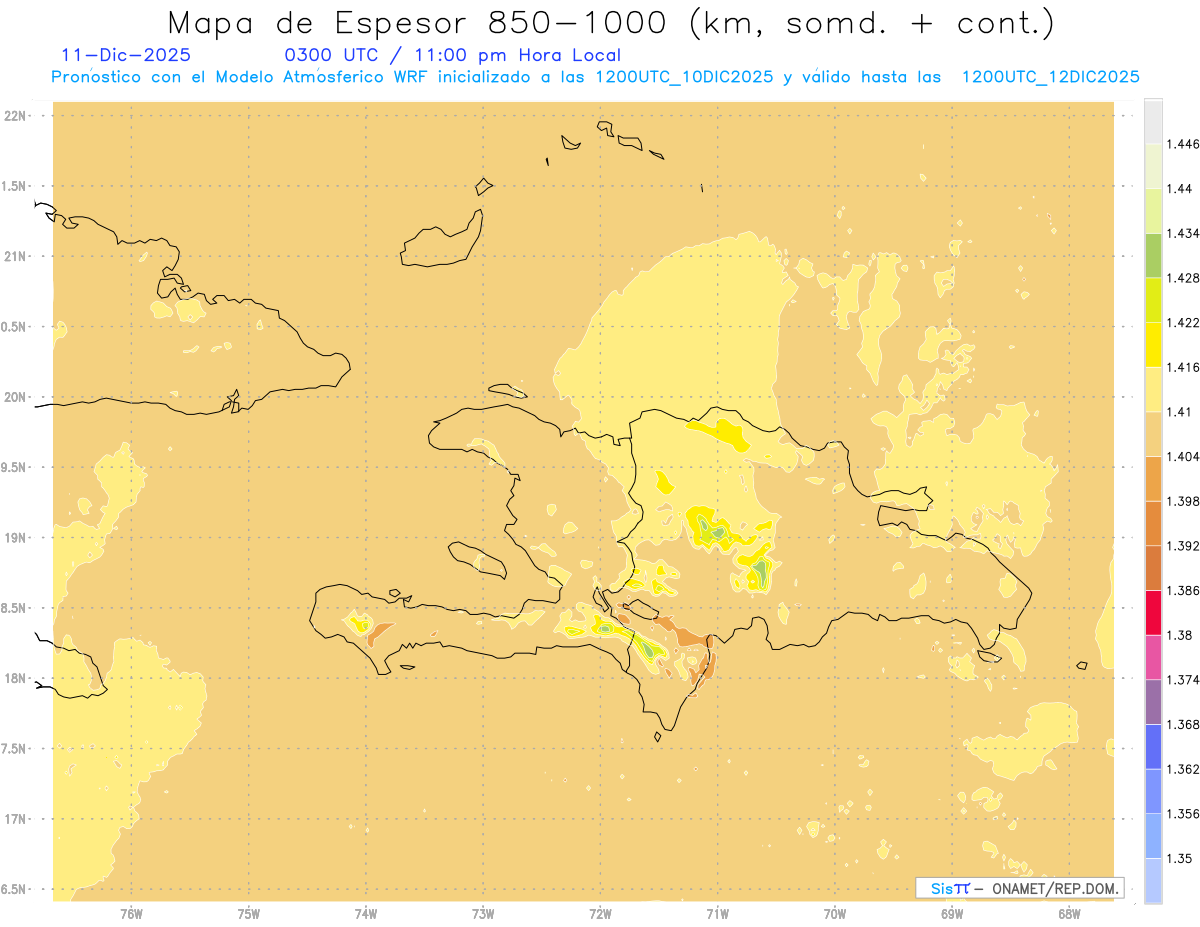Click the latitude label "22N"
Image resolution: width=1200 pixels, height=927 pixels.
[16, 115]
